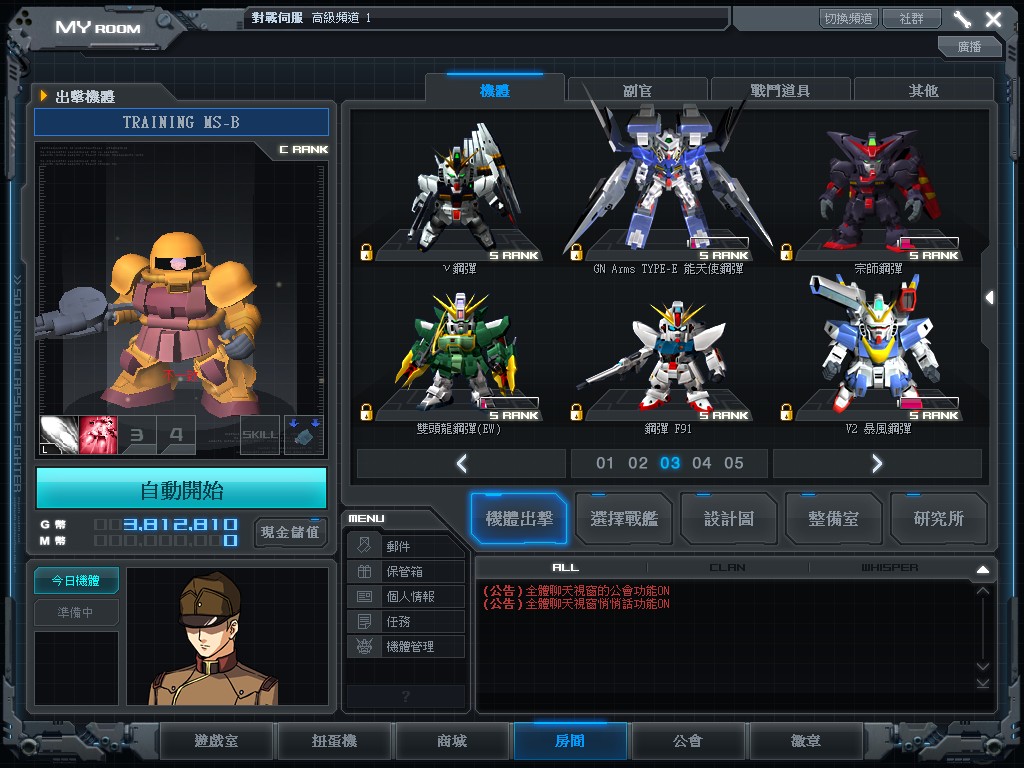This screenshot has width=1024, height=768.
Task: Click the 現金儲值 top-up button
Action: tap(290, 532)
